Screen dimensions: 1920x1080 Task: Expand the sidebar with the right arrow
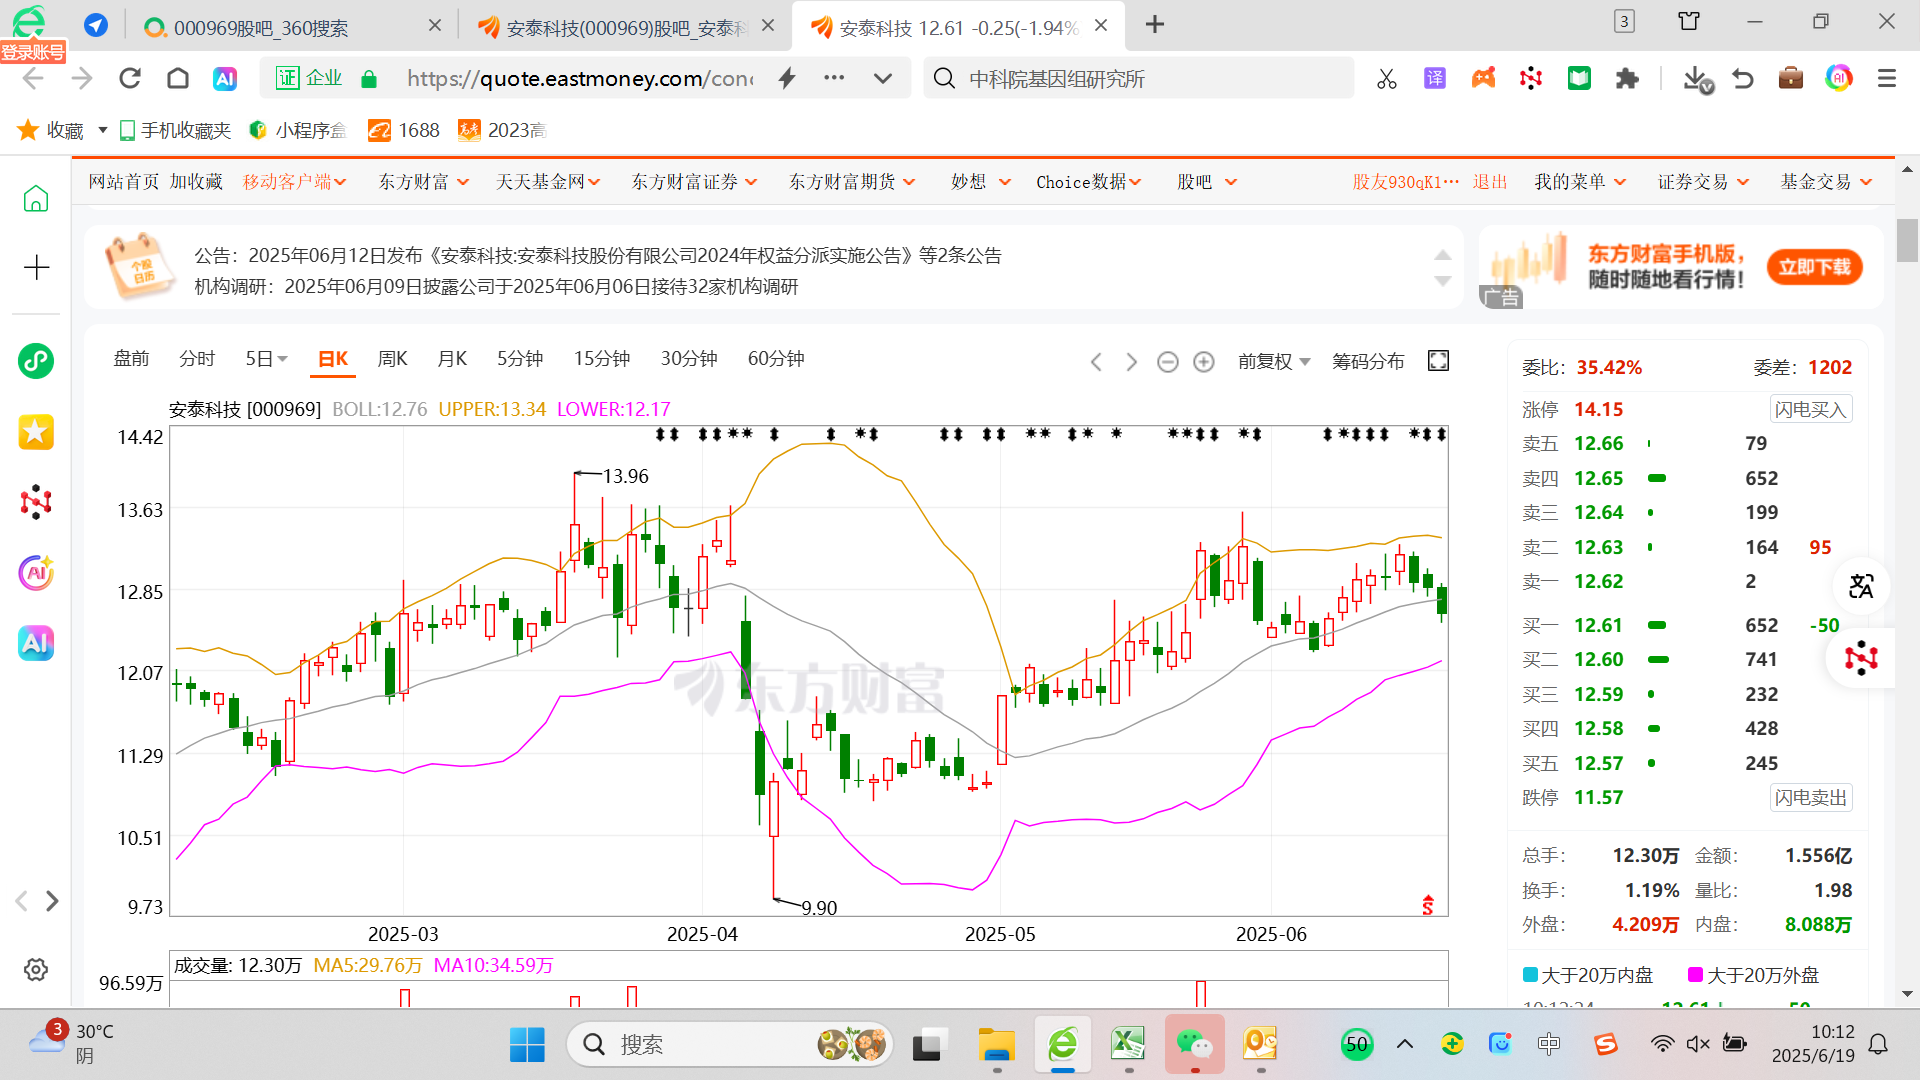53,901
